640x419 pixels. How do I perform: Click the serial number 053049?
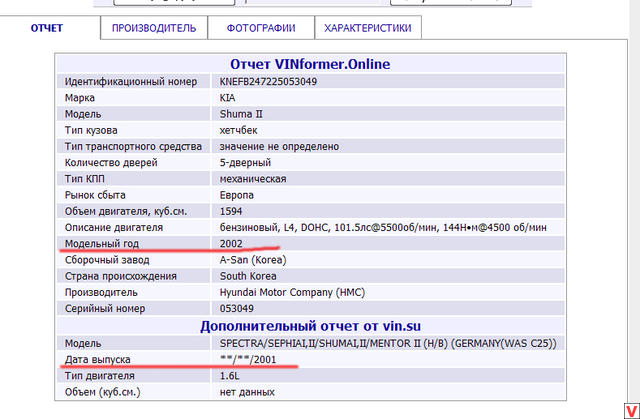point(237,308)
